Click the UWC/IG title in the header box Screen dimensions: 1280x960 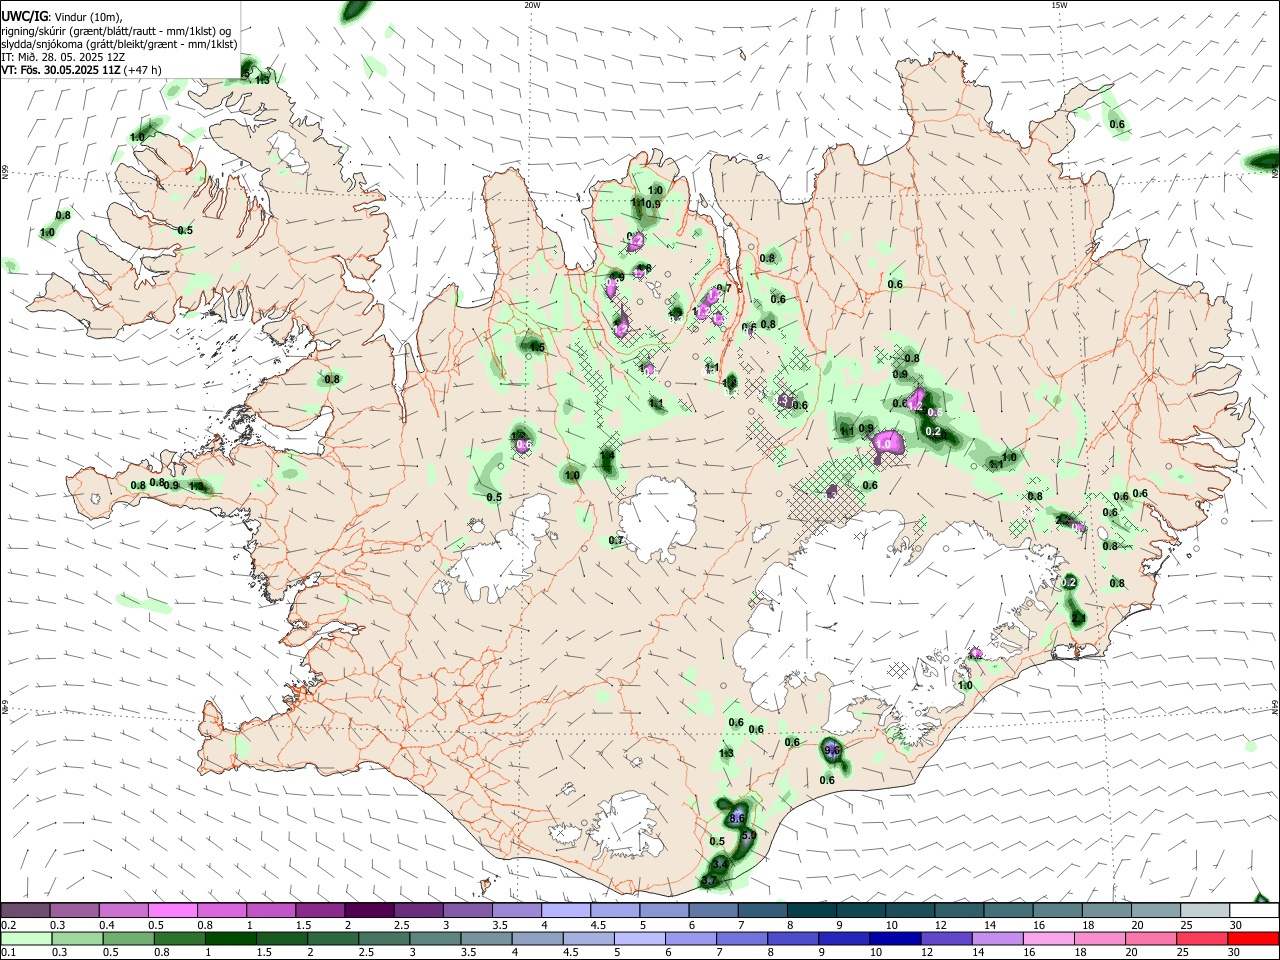tap(24, 16)
